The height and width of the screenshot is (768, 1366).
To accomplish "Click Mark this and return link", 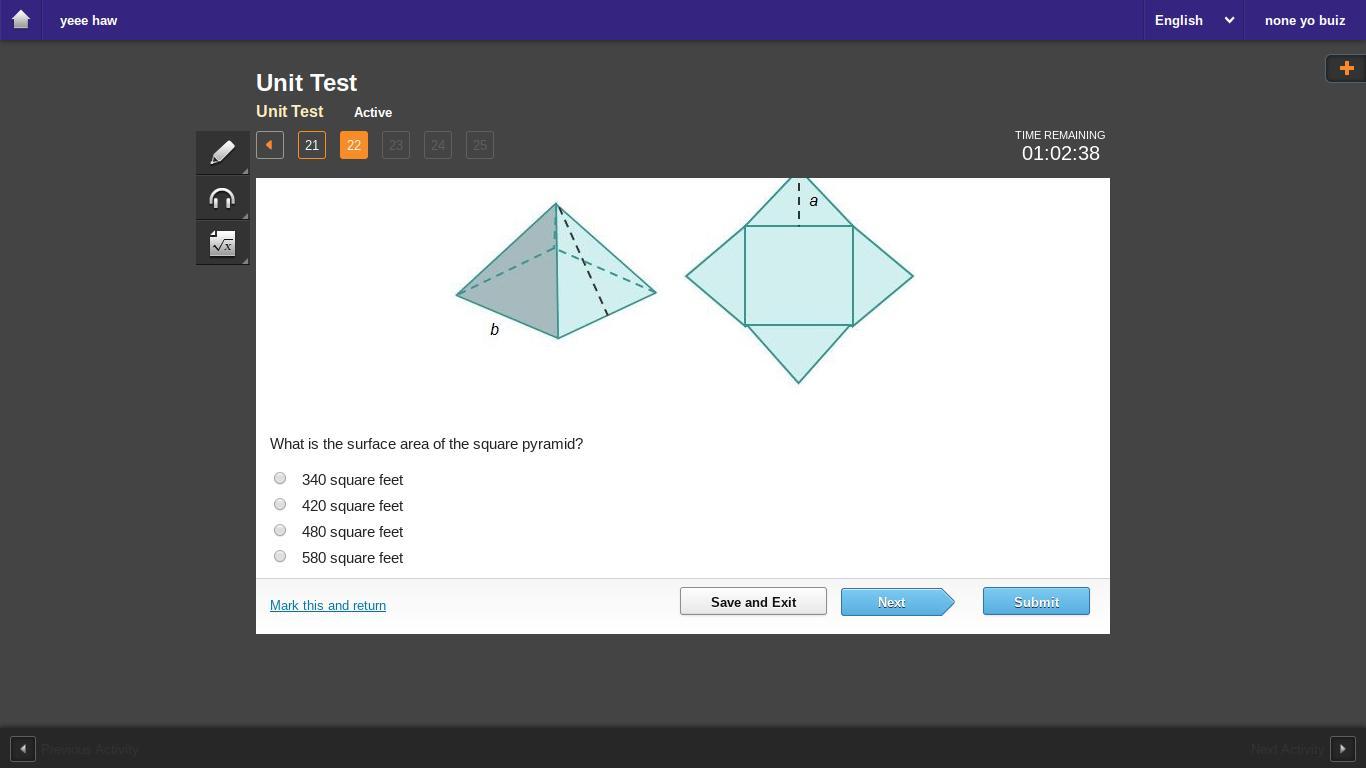I will pos(328,605).
